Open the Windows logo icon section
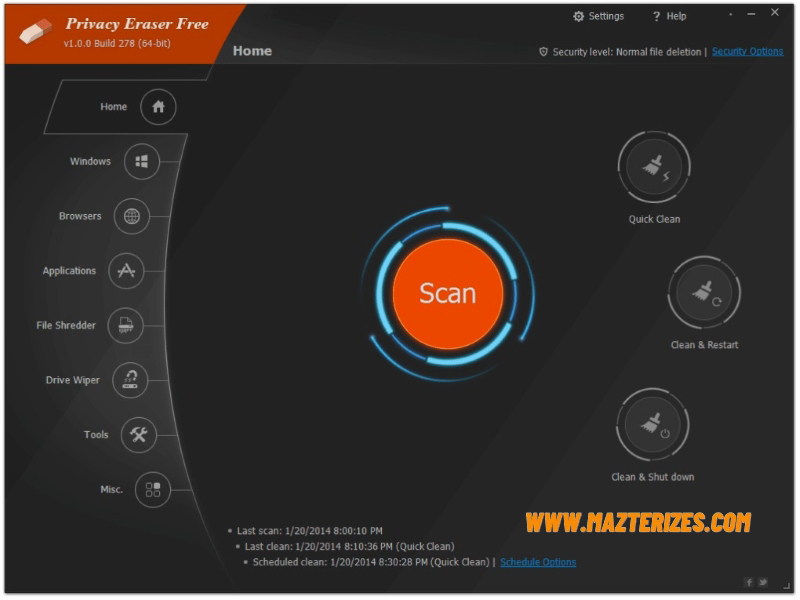This screenshot has width=800, height=600. pos(141,161)
